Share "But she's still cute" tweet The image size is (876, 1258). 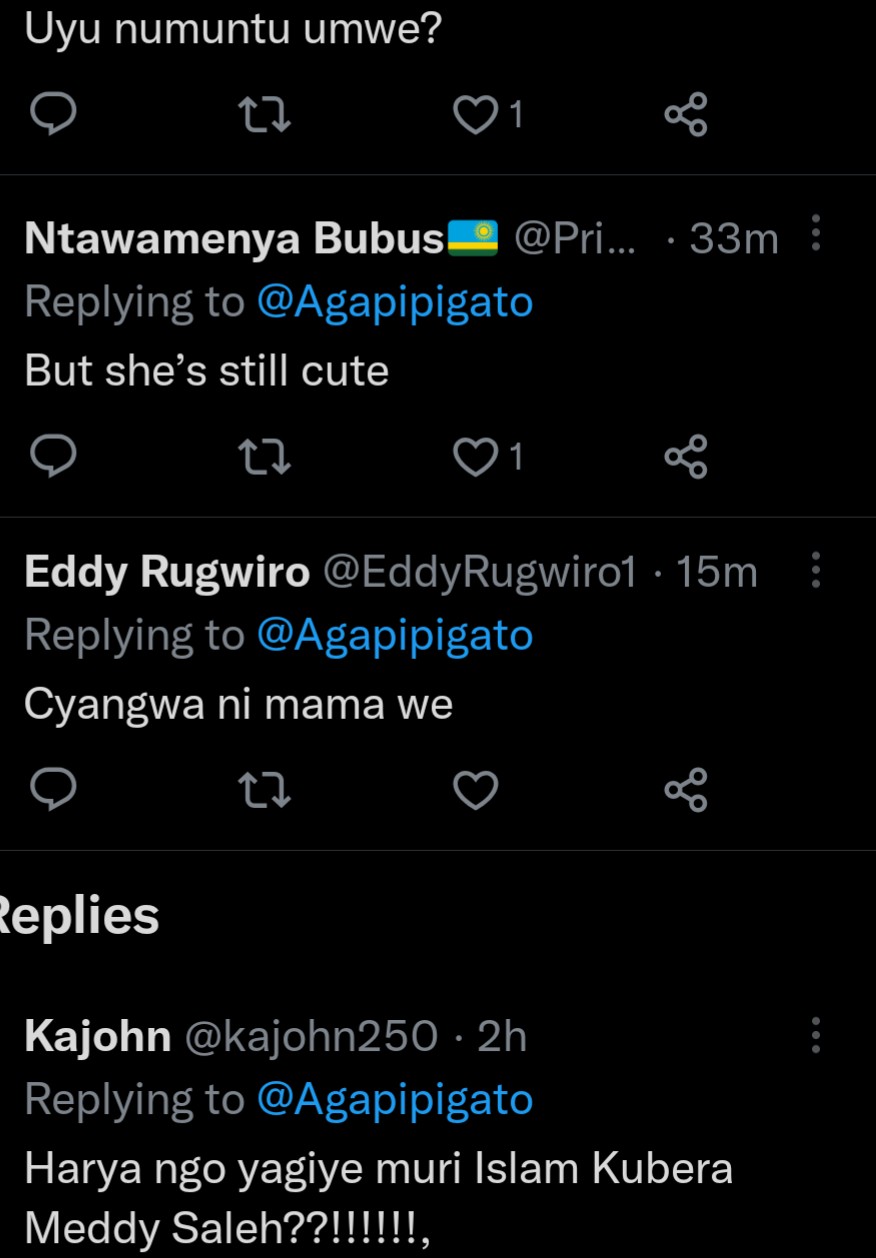(x=686, y=457)
